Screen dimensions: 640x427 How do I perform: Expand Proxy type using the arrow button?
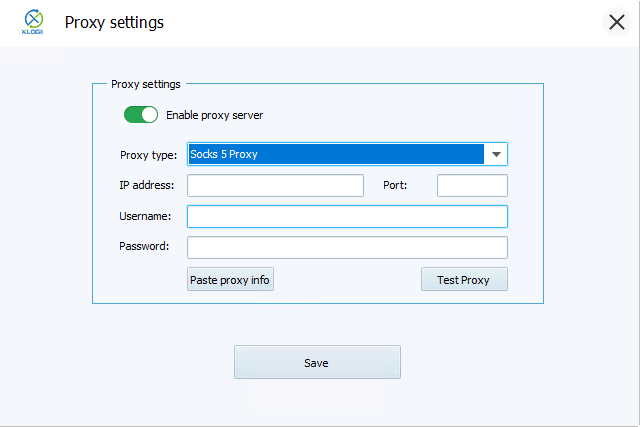pos(496,154)
